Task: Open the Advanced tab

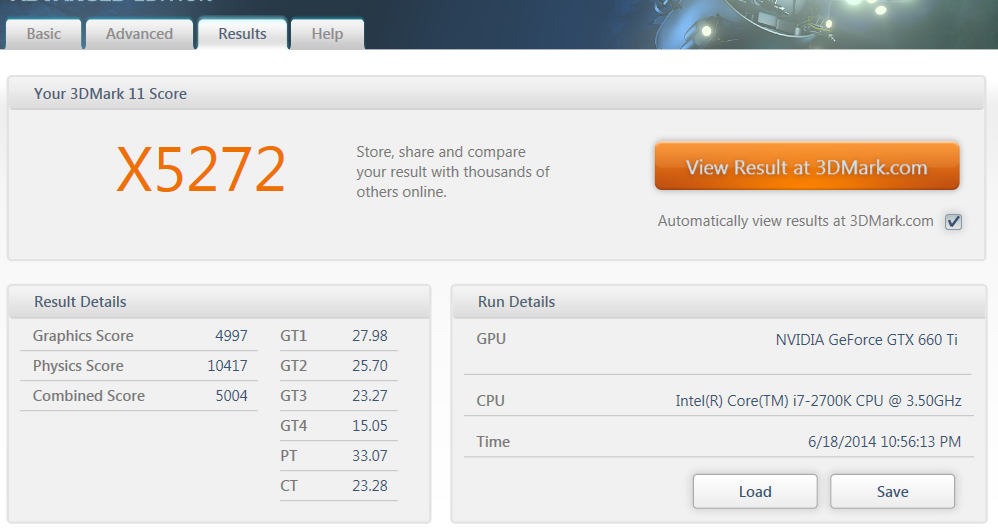Action: (x=139, y=34)
